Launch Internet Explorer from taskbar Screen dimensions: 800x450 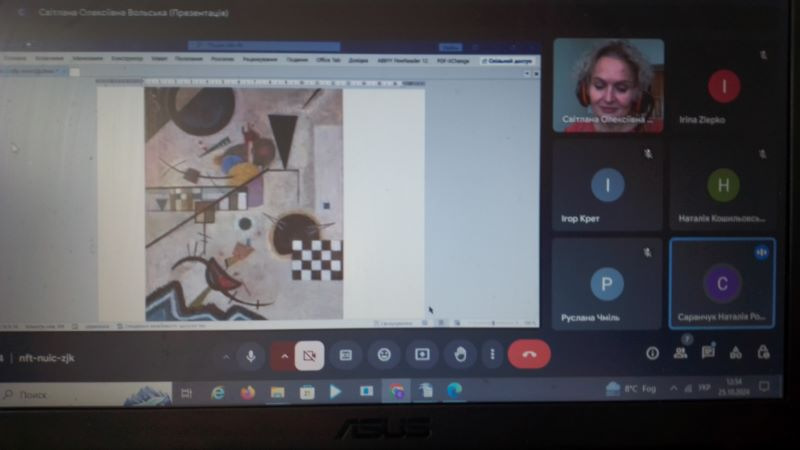pos(218,392)
